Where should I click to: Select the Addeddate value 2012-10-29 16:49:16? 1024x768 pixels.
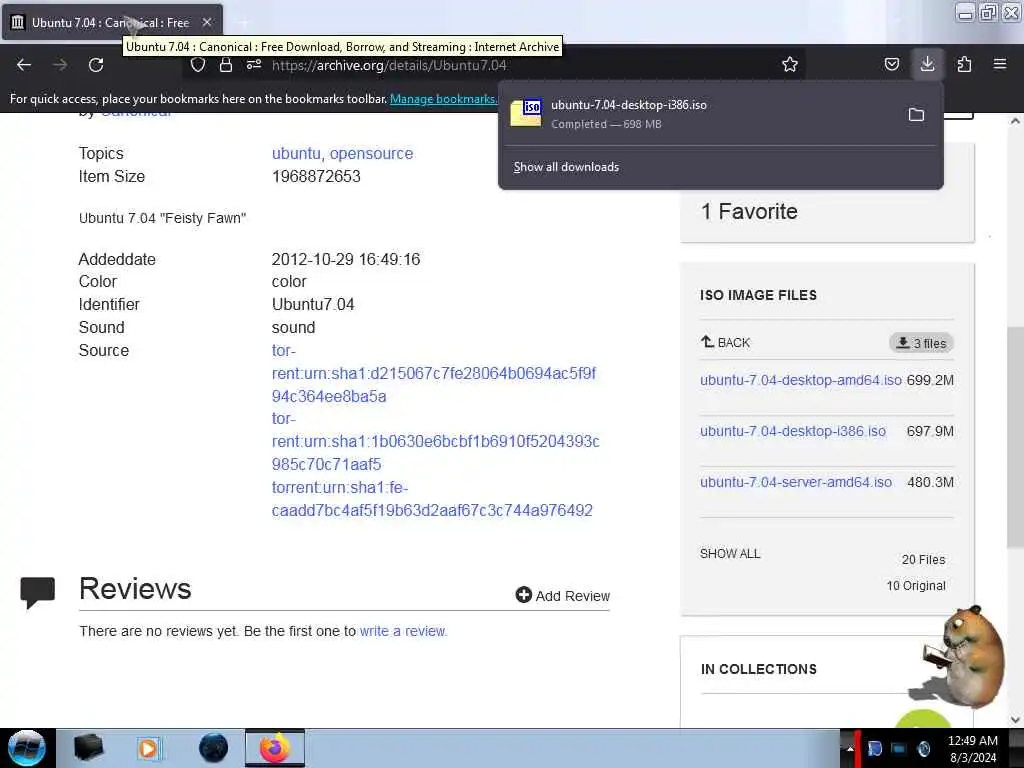click(346, 259)
